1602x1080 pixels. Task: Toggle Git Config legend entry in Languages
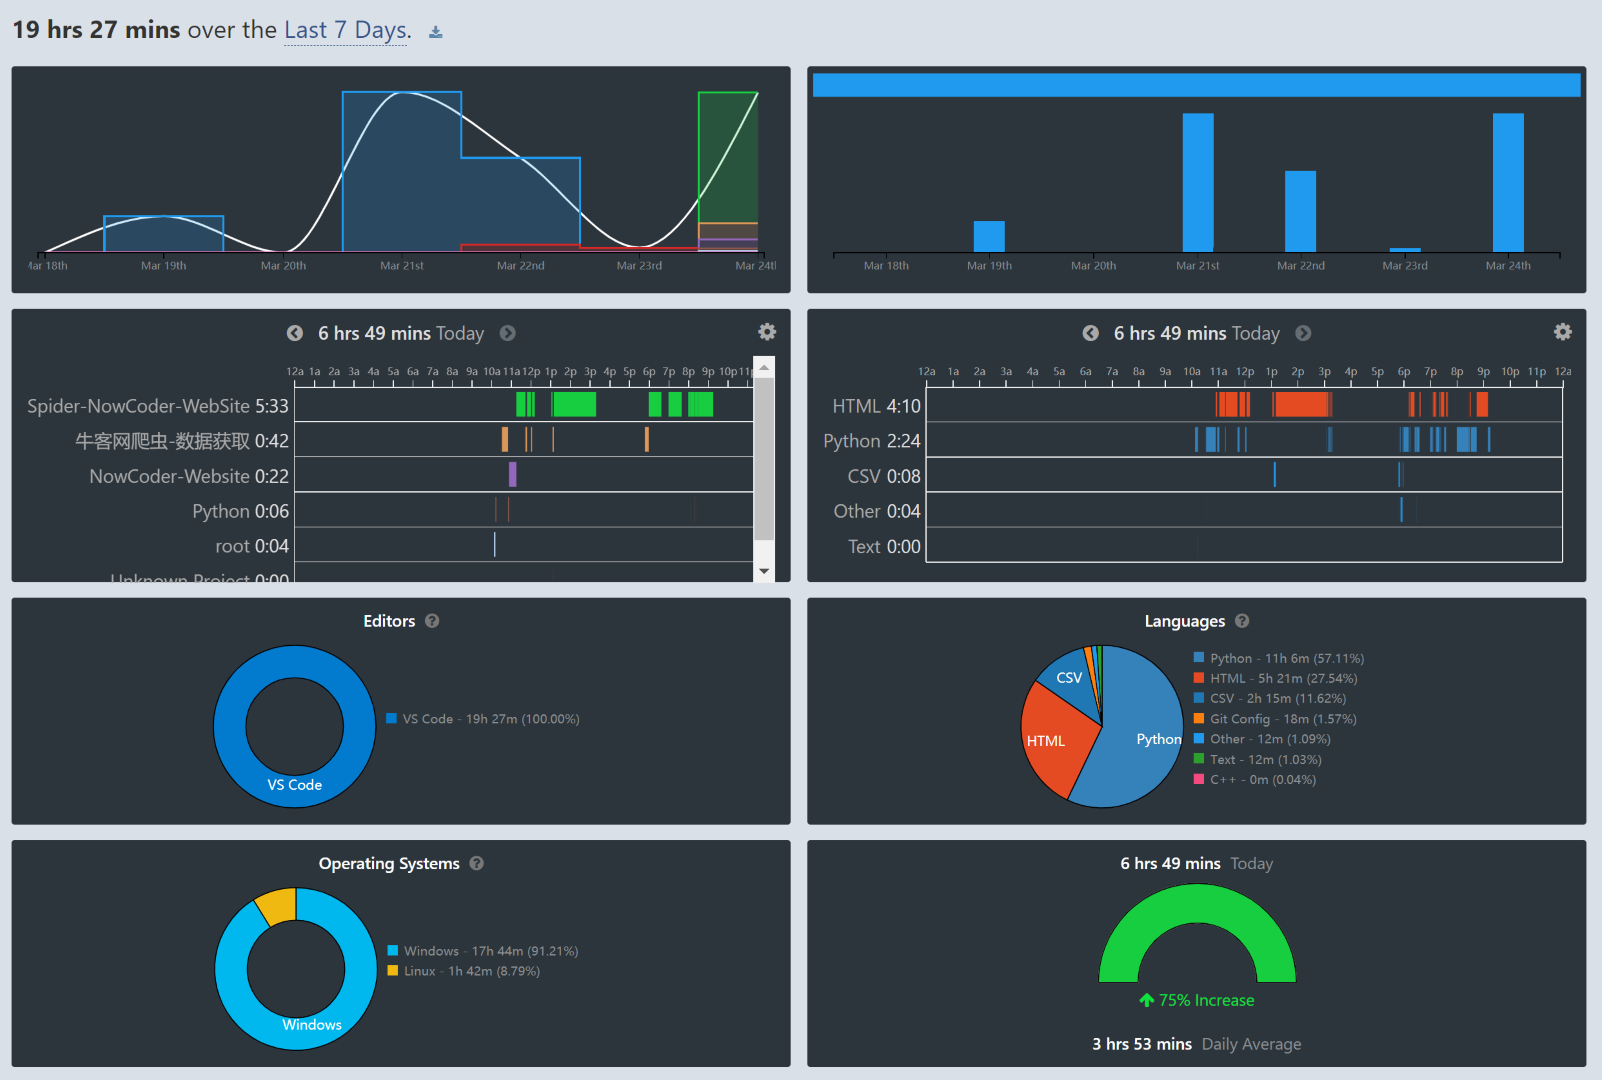[1275, 719]
